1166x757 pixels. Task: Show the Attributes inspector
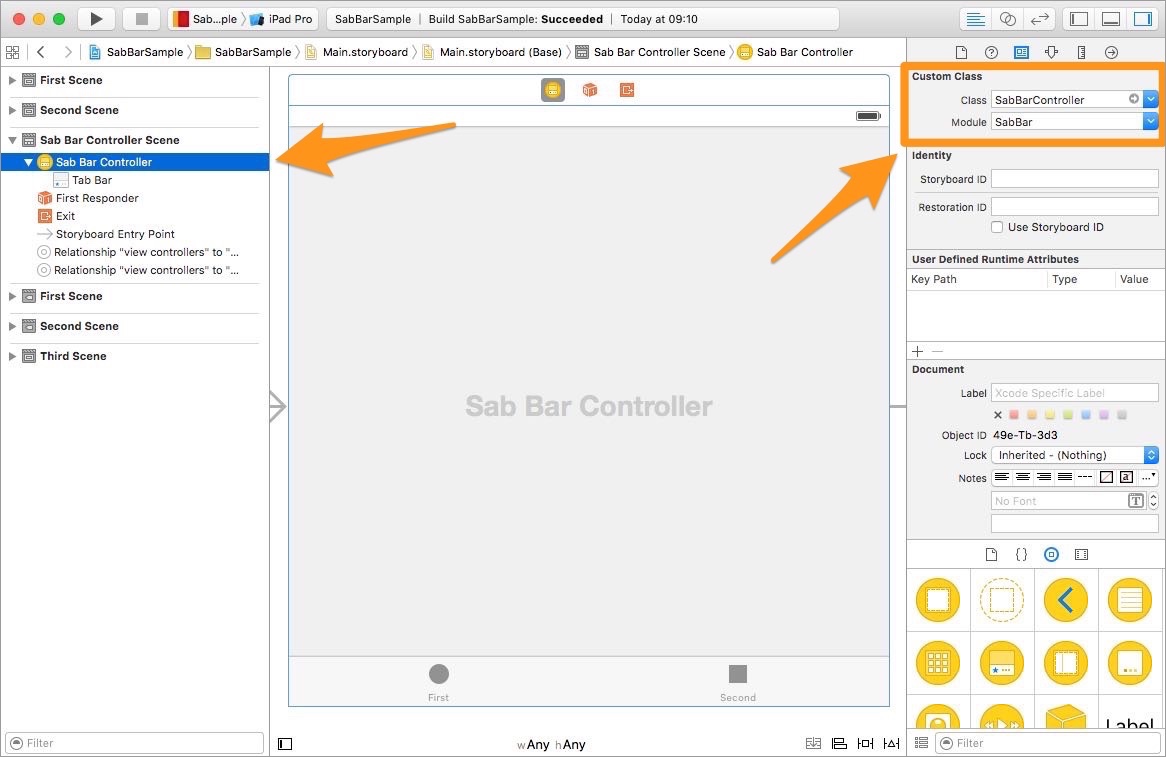[1051, 52]
